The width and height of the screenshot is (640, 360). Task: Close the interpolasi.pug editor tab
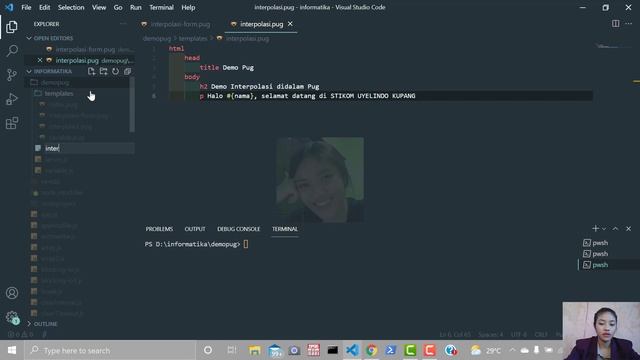coord(290,24)
